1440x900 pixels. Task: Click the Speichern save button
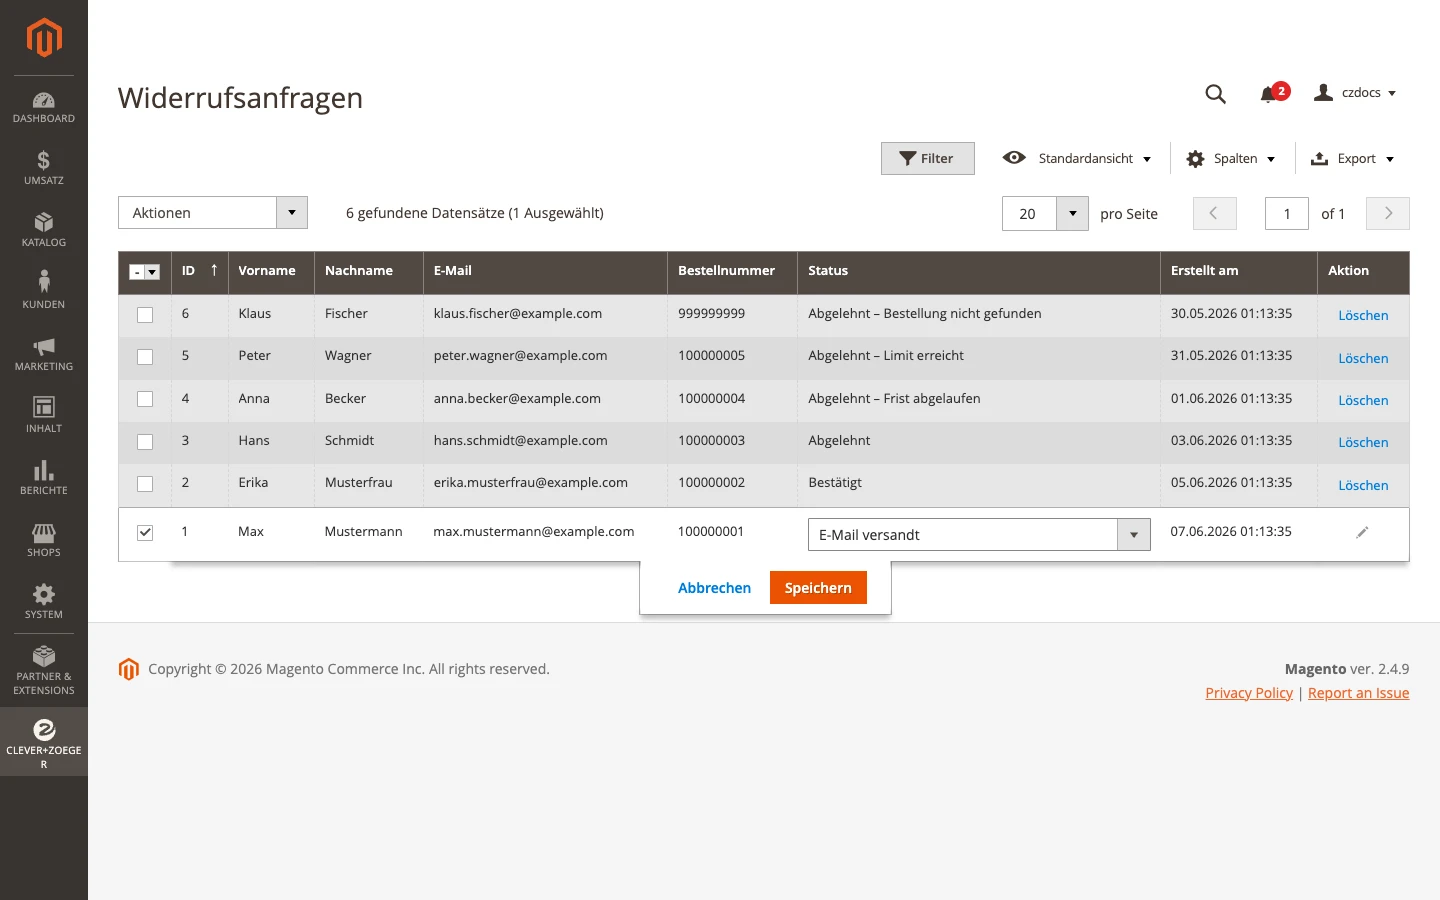(818, 587)
